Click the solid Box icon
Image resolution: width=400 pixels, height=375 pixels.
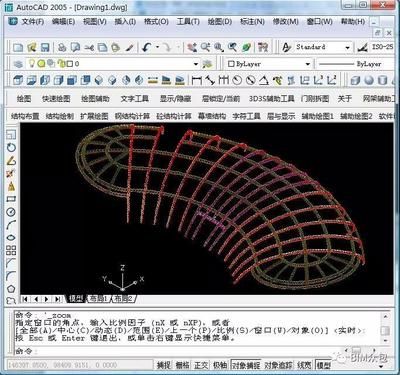pyautogui.click(x=355, y=80)
